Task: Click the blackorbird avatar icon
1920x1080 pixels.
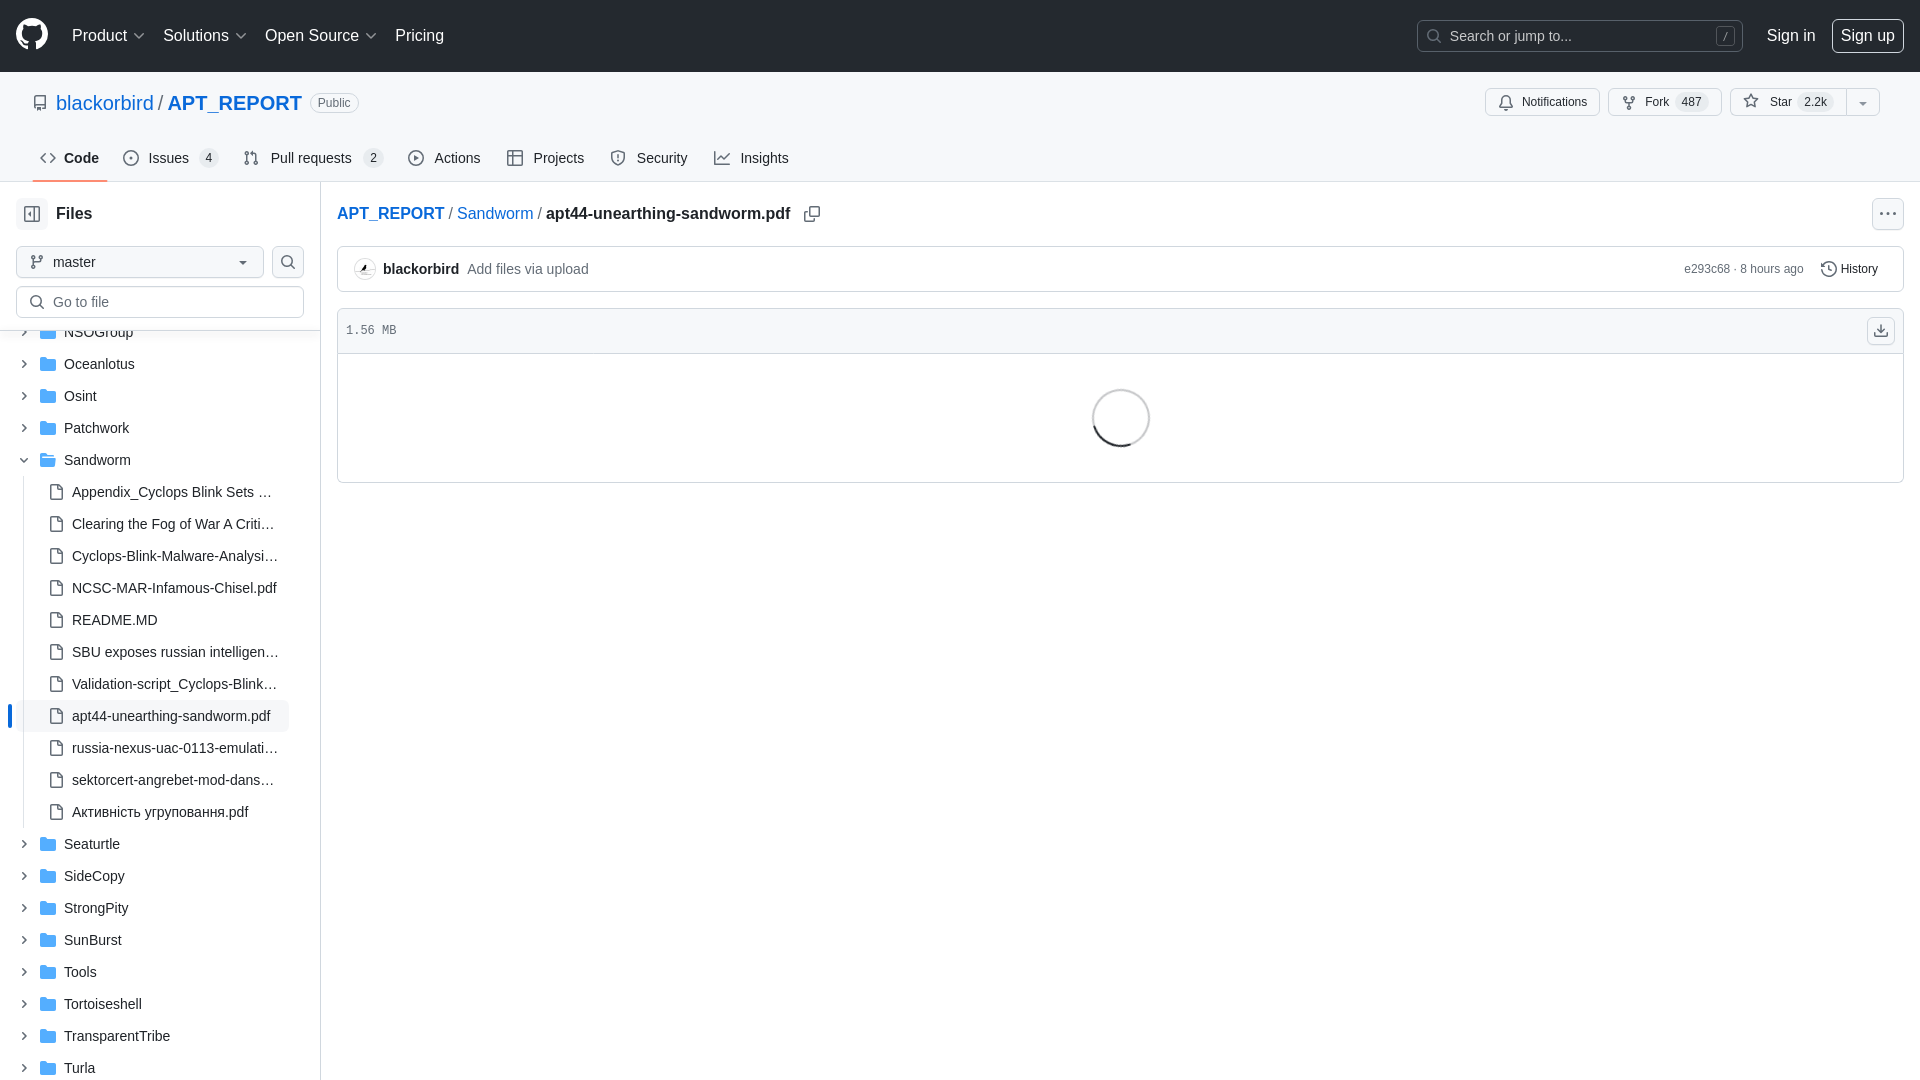Action: tap(365, 269)
